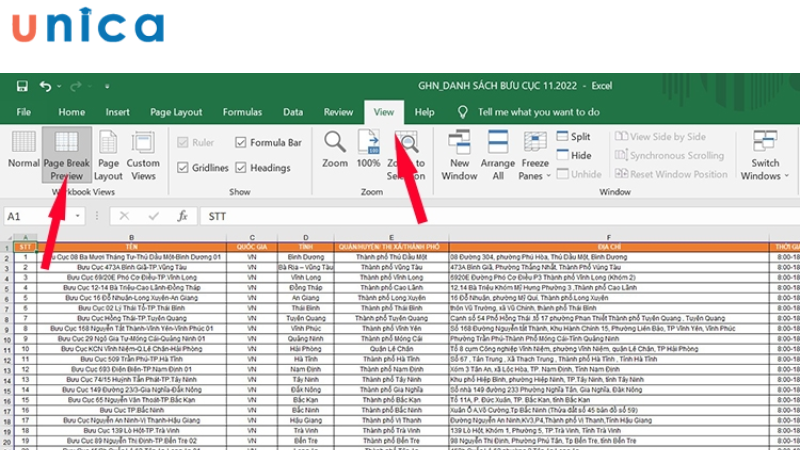800x450 pixels.
Task: Open the Switch Windows dropdown
Action: [x=765, y=160]
